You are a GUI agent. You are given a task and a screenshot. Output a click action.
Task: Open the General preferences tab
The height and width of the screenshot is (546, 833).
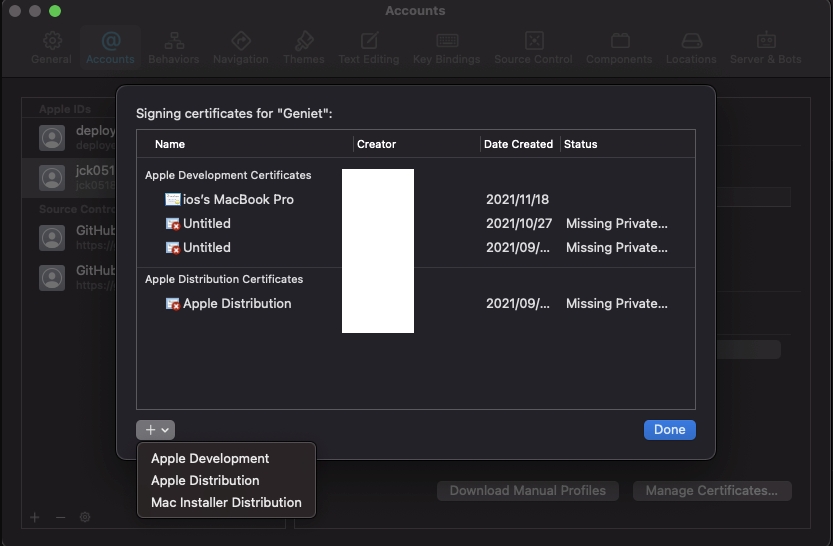click(51, 47)
